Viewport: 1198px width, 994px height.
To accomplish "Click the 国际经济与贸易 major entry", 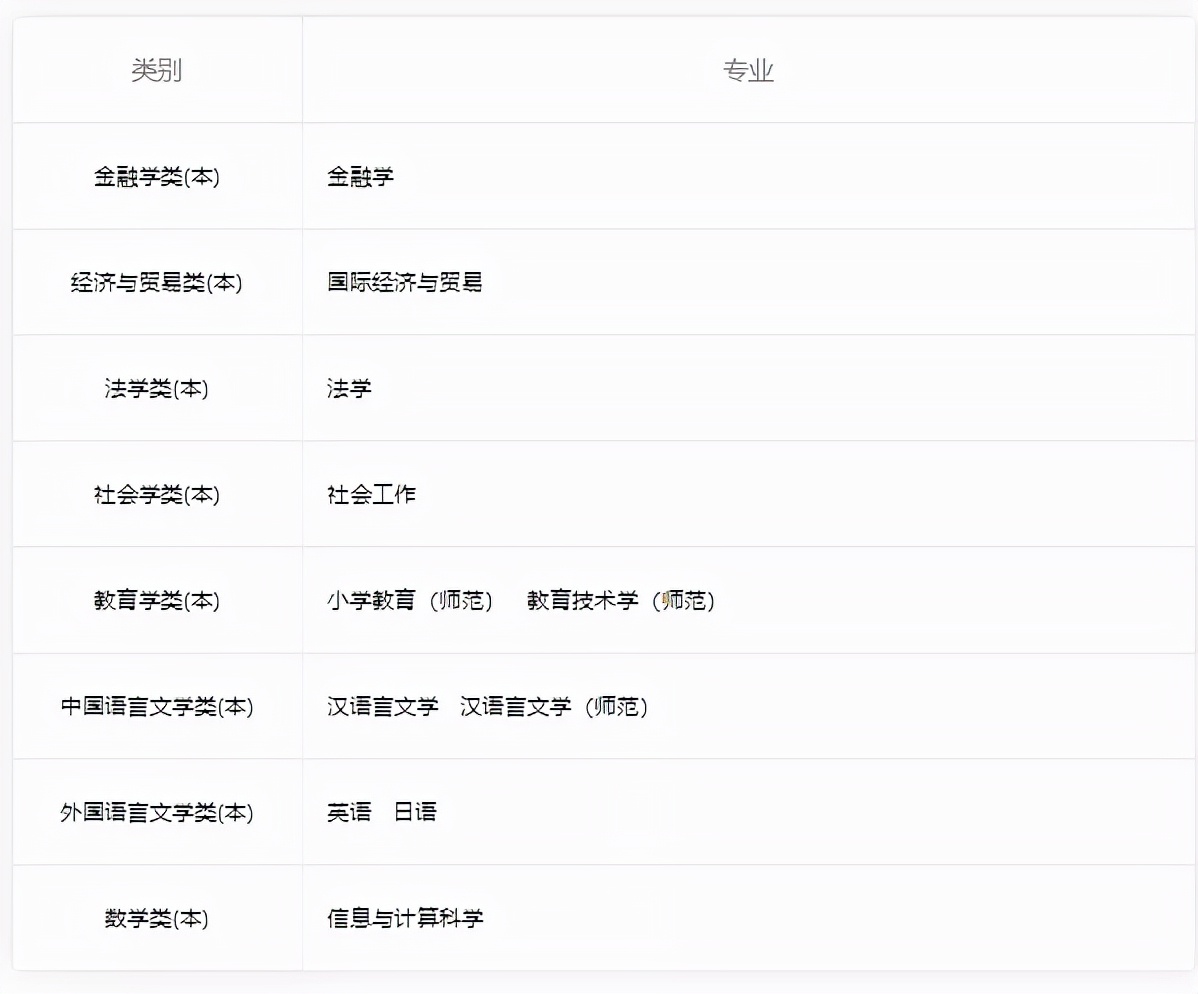I will coord(404,282).
